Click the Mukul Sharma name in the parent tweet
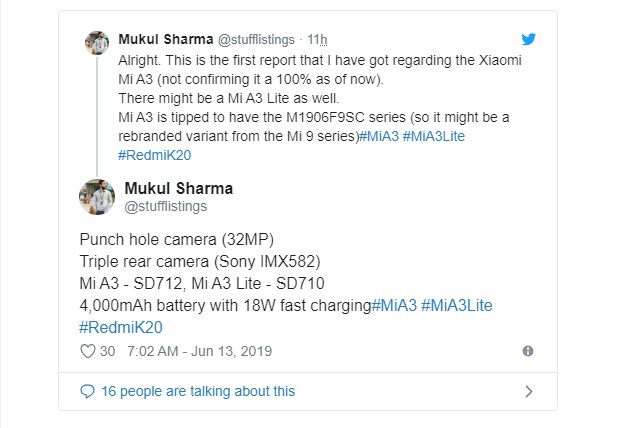The width and height of the screenshot is (621, 428). [160, 39]
